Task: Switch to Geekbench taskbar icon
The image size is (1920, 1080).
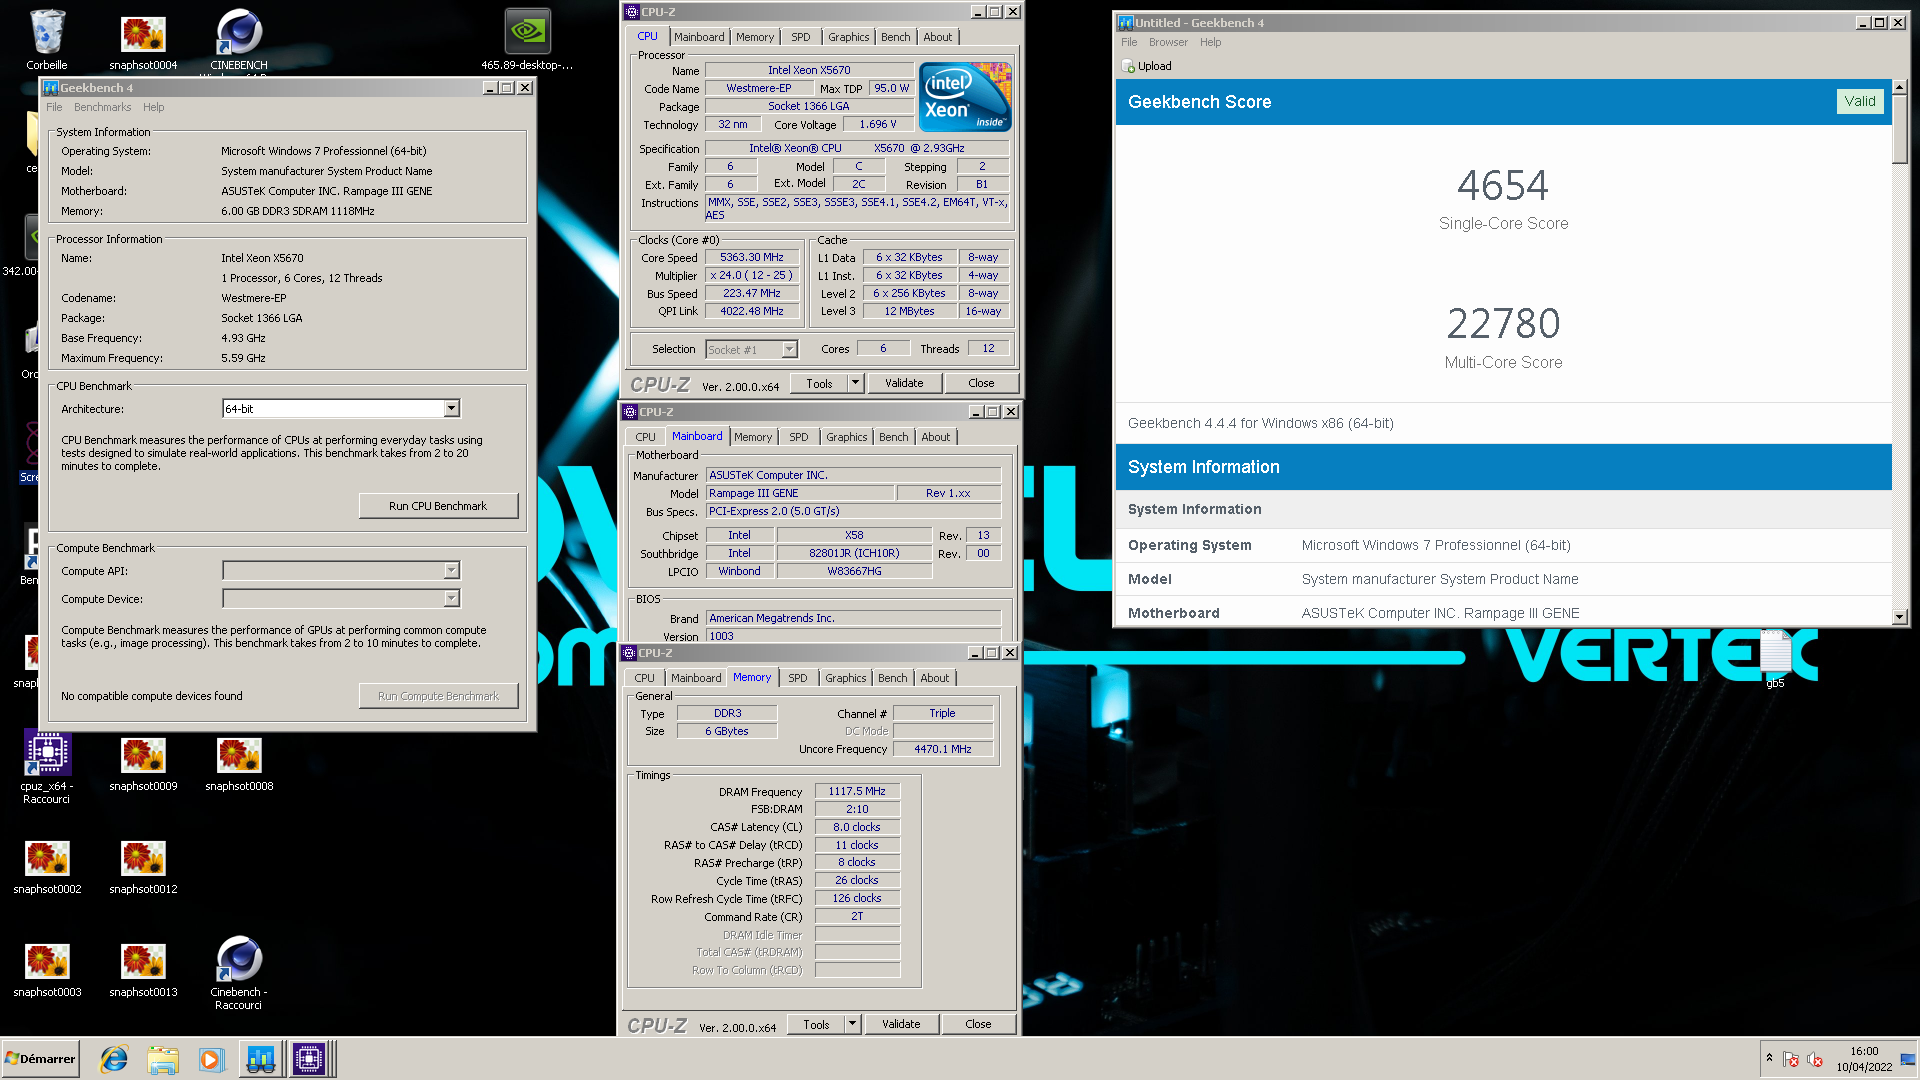Action: pos(260,1059)
